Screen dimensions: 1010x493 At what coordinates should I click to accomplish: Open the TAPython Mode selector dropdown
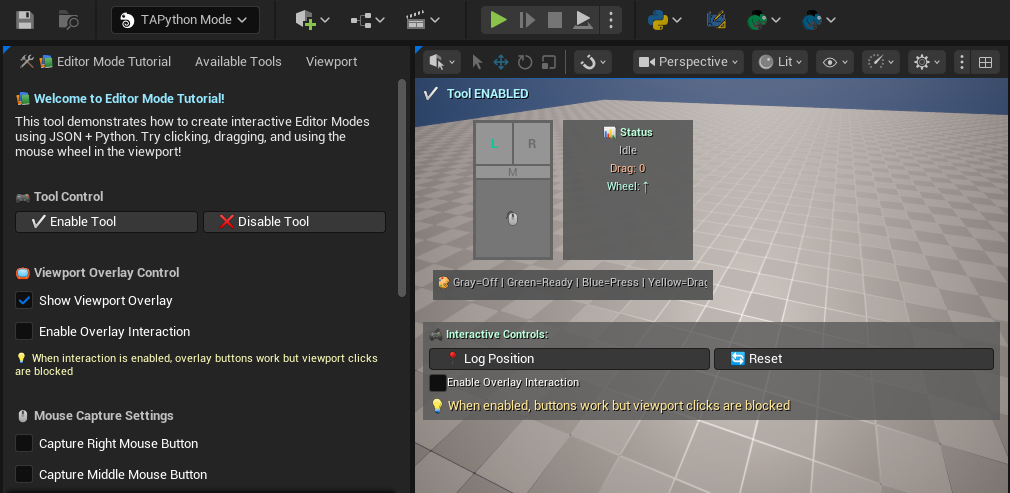point(186,20)
